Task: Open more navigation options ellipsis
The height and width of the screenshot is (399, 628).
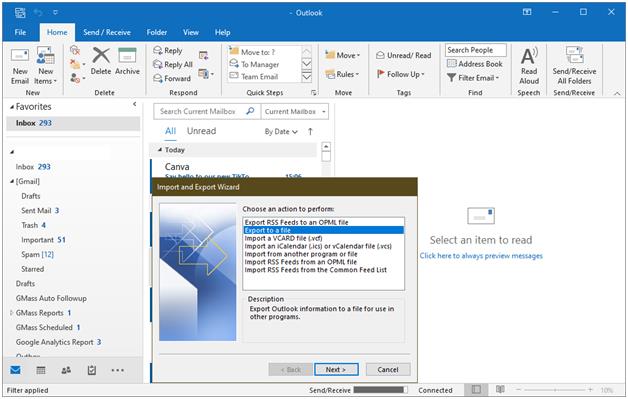Action: point(117,370)
